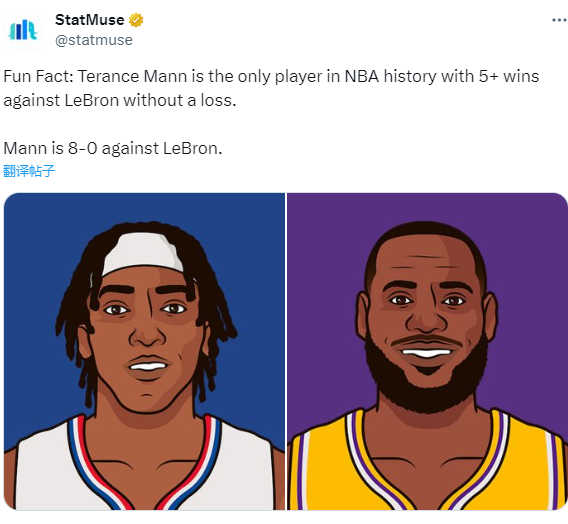Open the StatMuse profile avatar
Viewport: 568px width, 524px height.
pos(23,30)
